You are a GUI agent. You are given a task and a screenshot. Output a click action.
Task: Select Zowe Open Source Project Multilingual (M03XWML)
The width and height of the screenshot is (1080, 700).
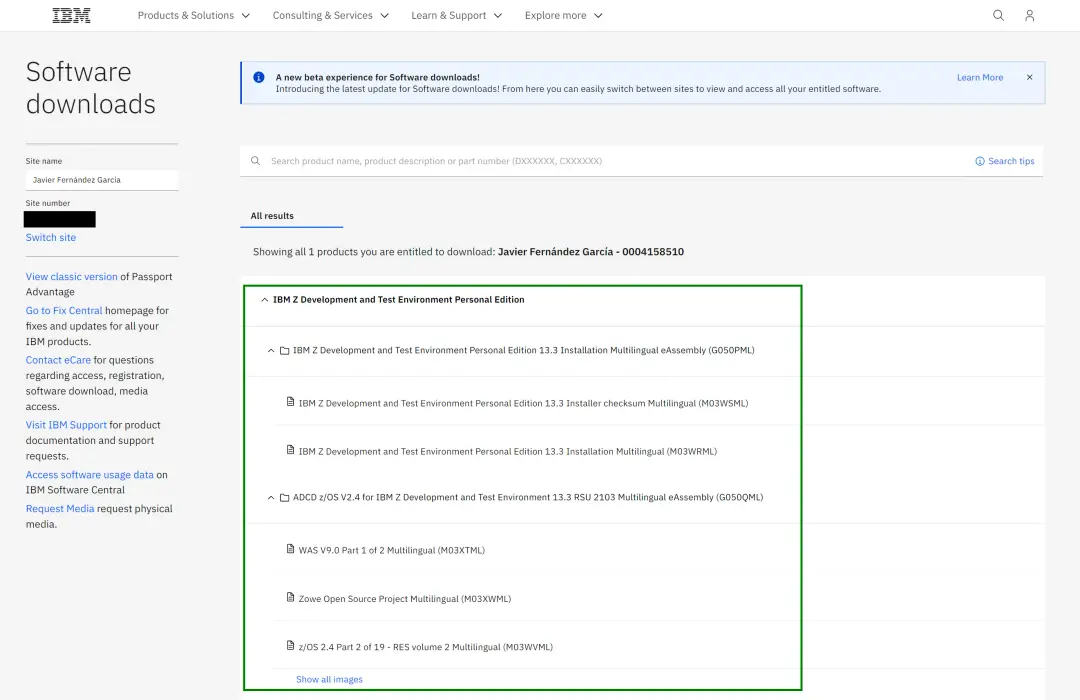[x=404, y=599]
